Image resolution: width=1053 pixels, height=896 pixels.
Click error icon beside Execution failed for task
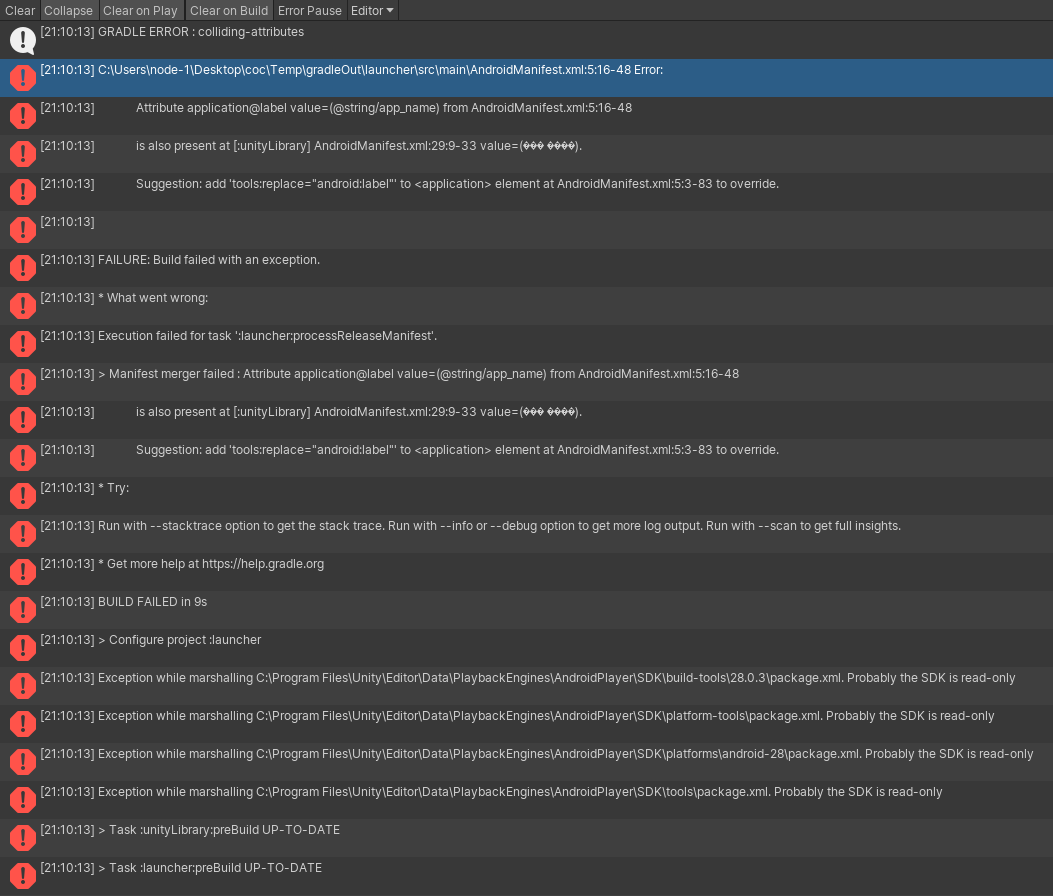pos(22,344)
